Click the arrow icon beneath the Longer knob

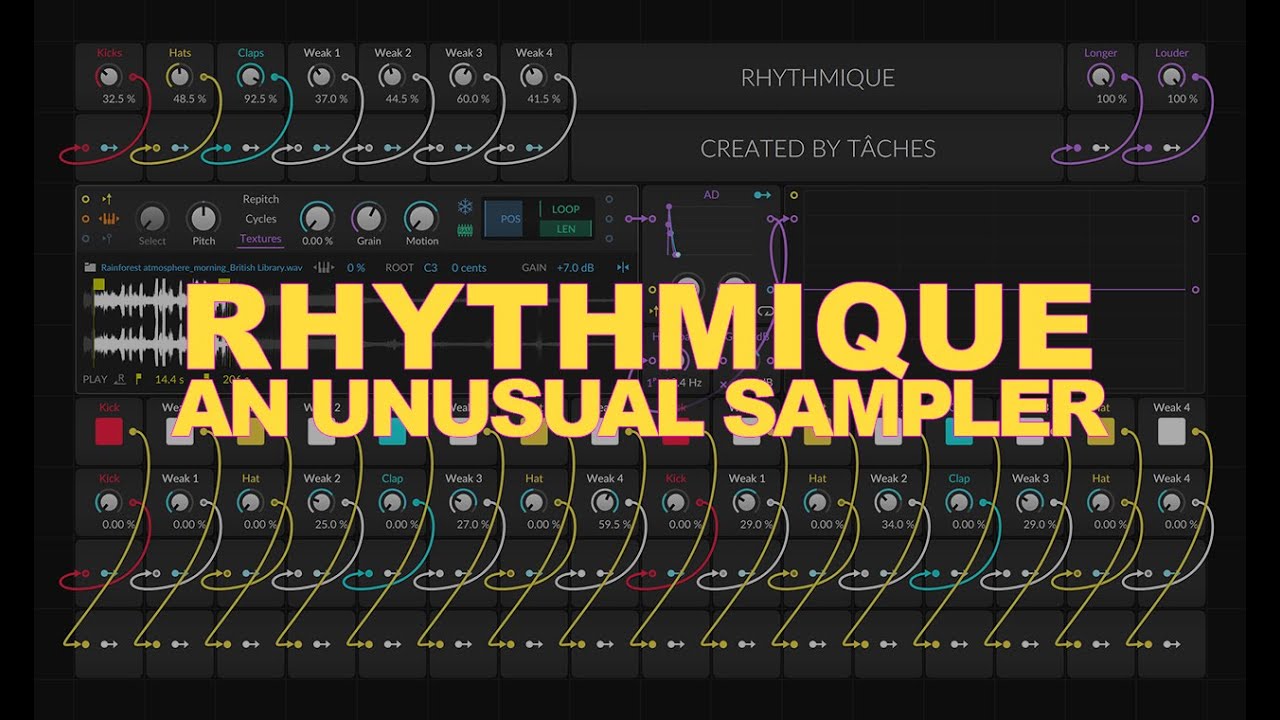coord(1100,148)
